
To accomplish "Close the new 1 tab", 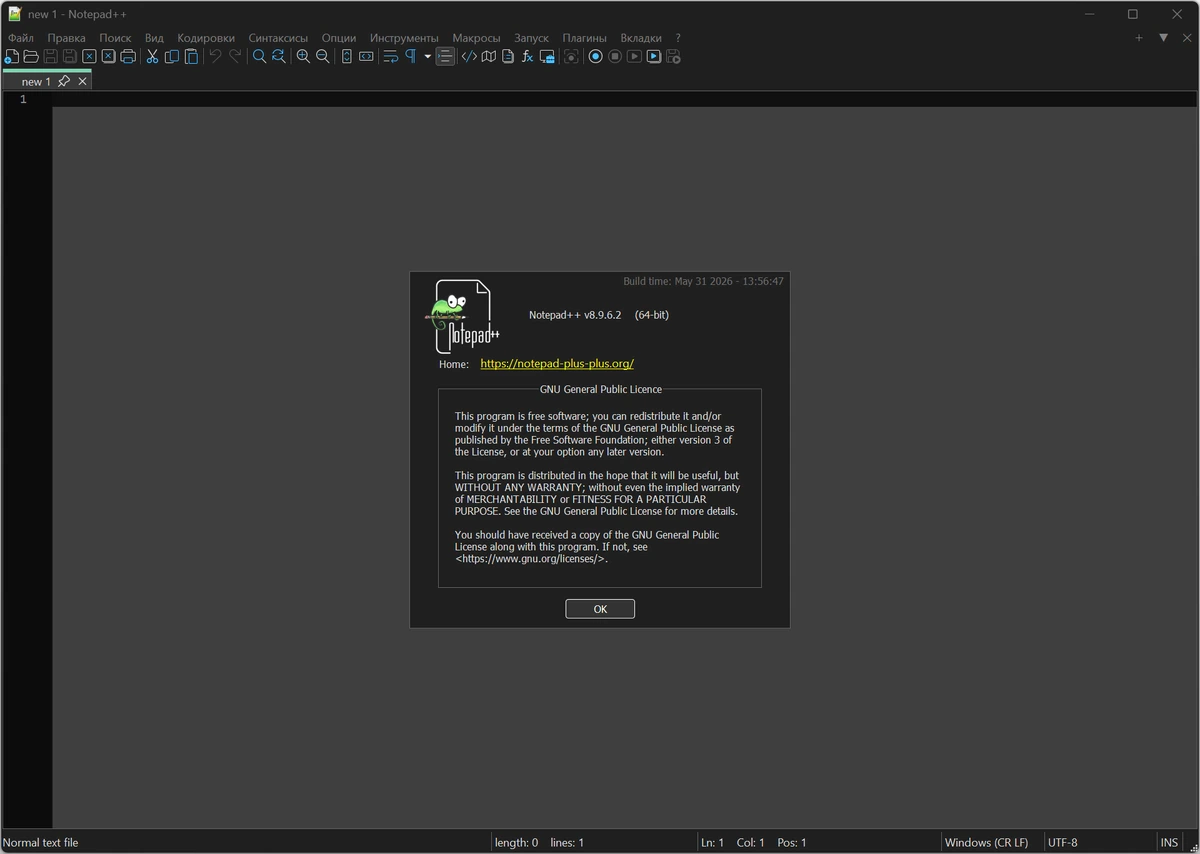I will click(82, 81).
